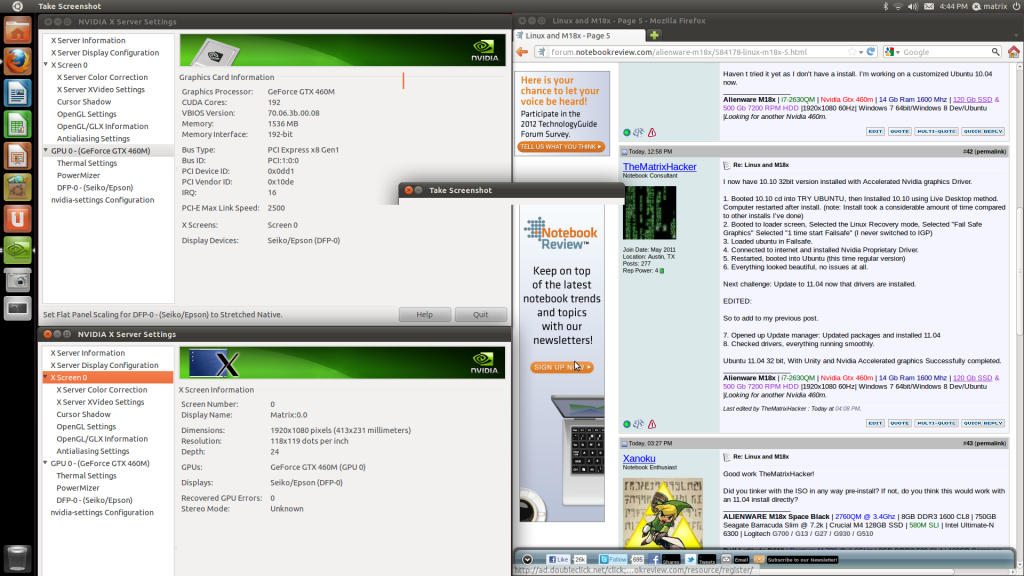Open the Workspace Switcher launcher icon
The width and height of the screenshot is (1024, 576).
point(18,308)
